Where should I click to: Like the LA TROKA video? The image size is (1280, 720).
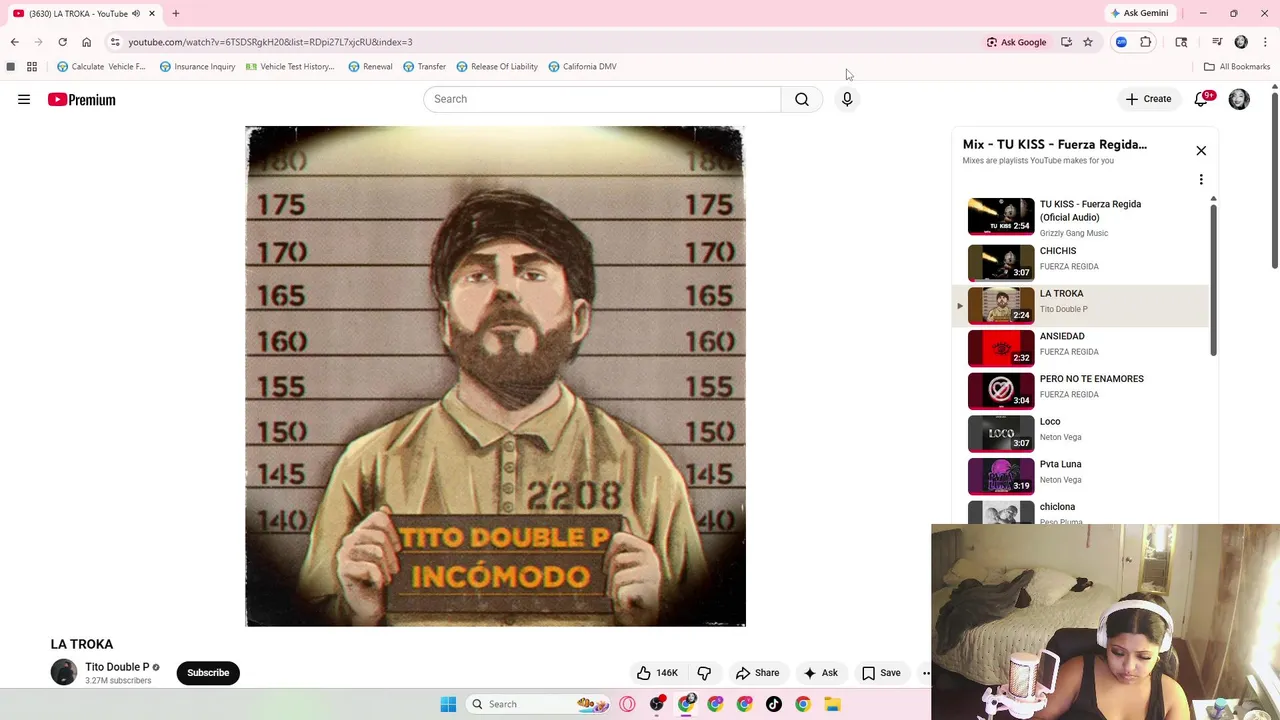pos(657,673)
